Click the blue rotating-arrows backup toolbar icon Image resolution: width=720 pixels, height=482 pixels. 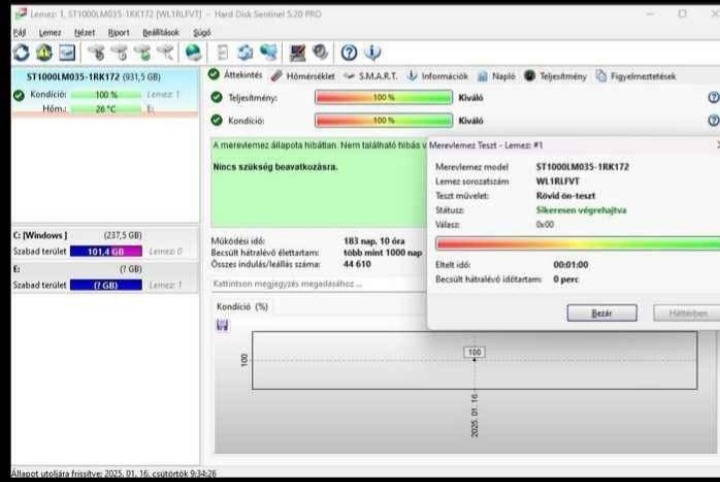tap(245, 53)
